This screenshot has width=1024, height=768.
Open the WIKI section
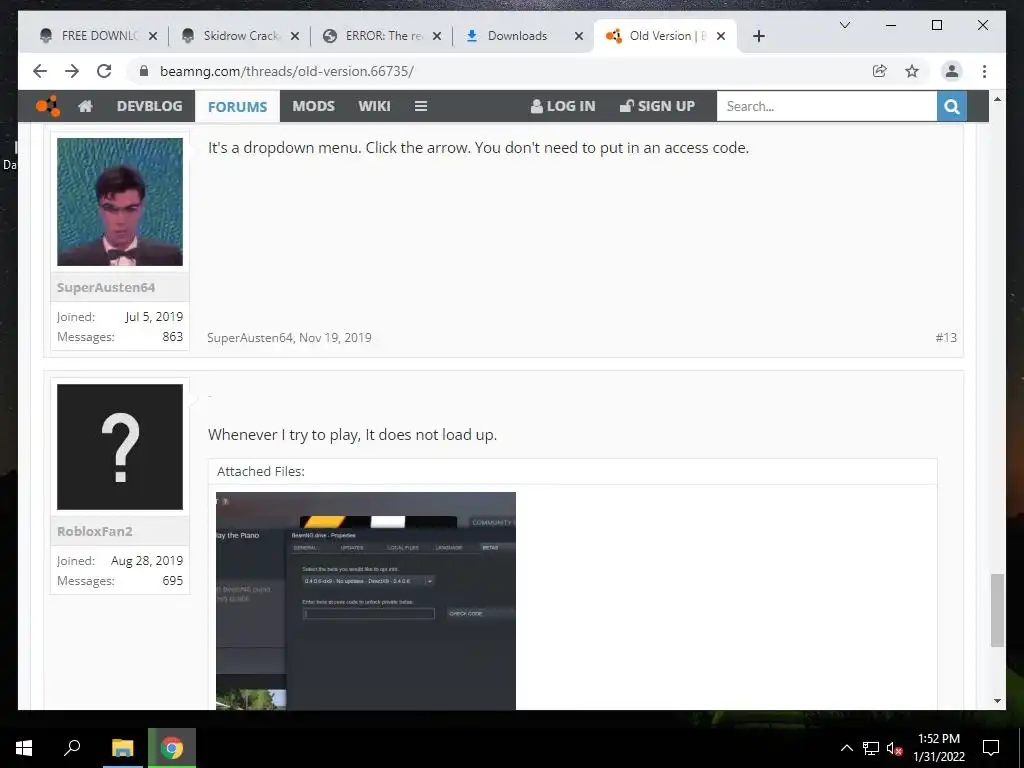click(x=374, y=106)
